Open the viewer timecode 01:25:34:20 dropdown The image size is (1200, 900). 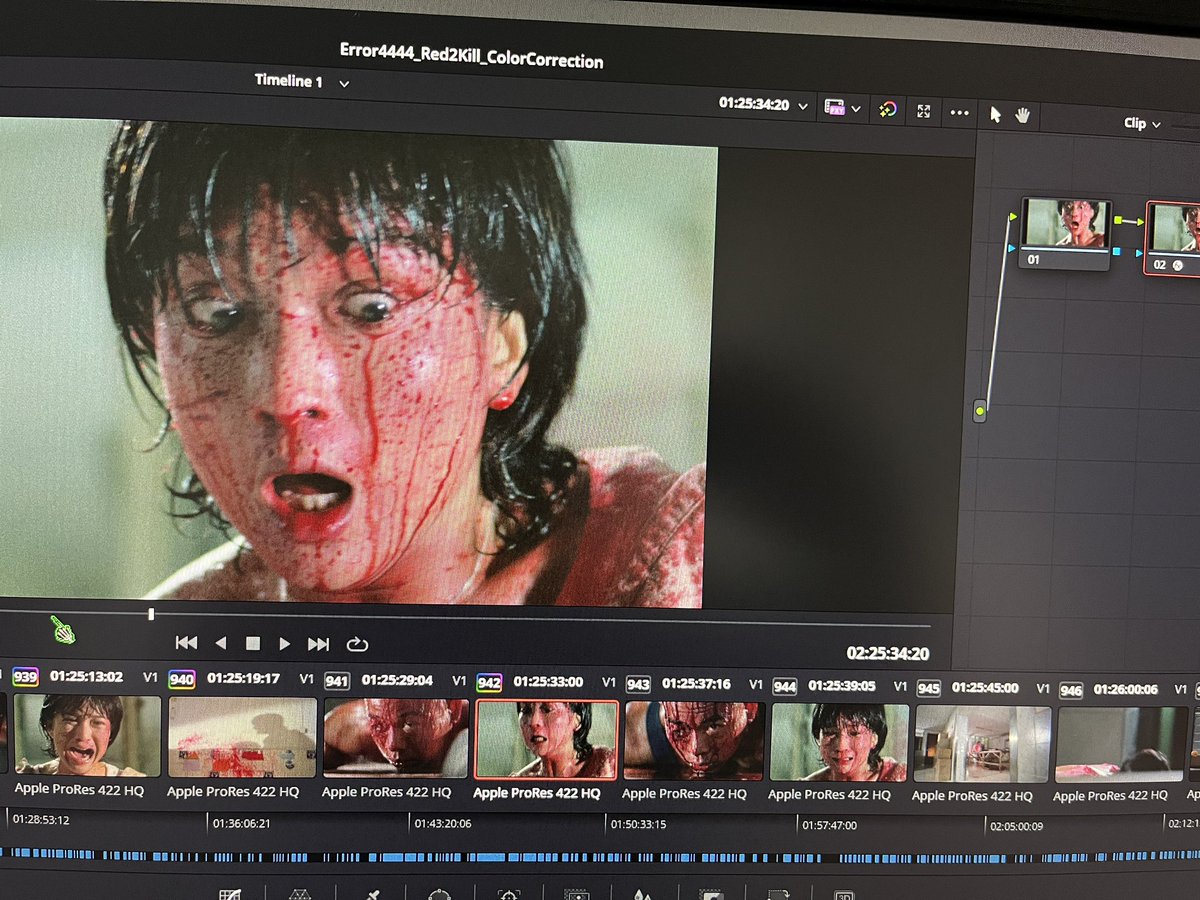763,105
